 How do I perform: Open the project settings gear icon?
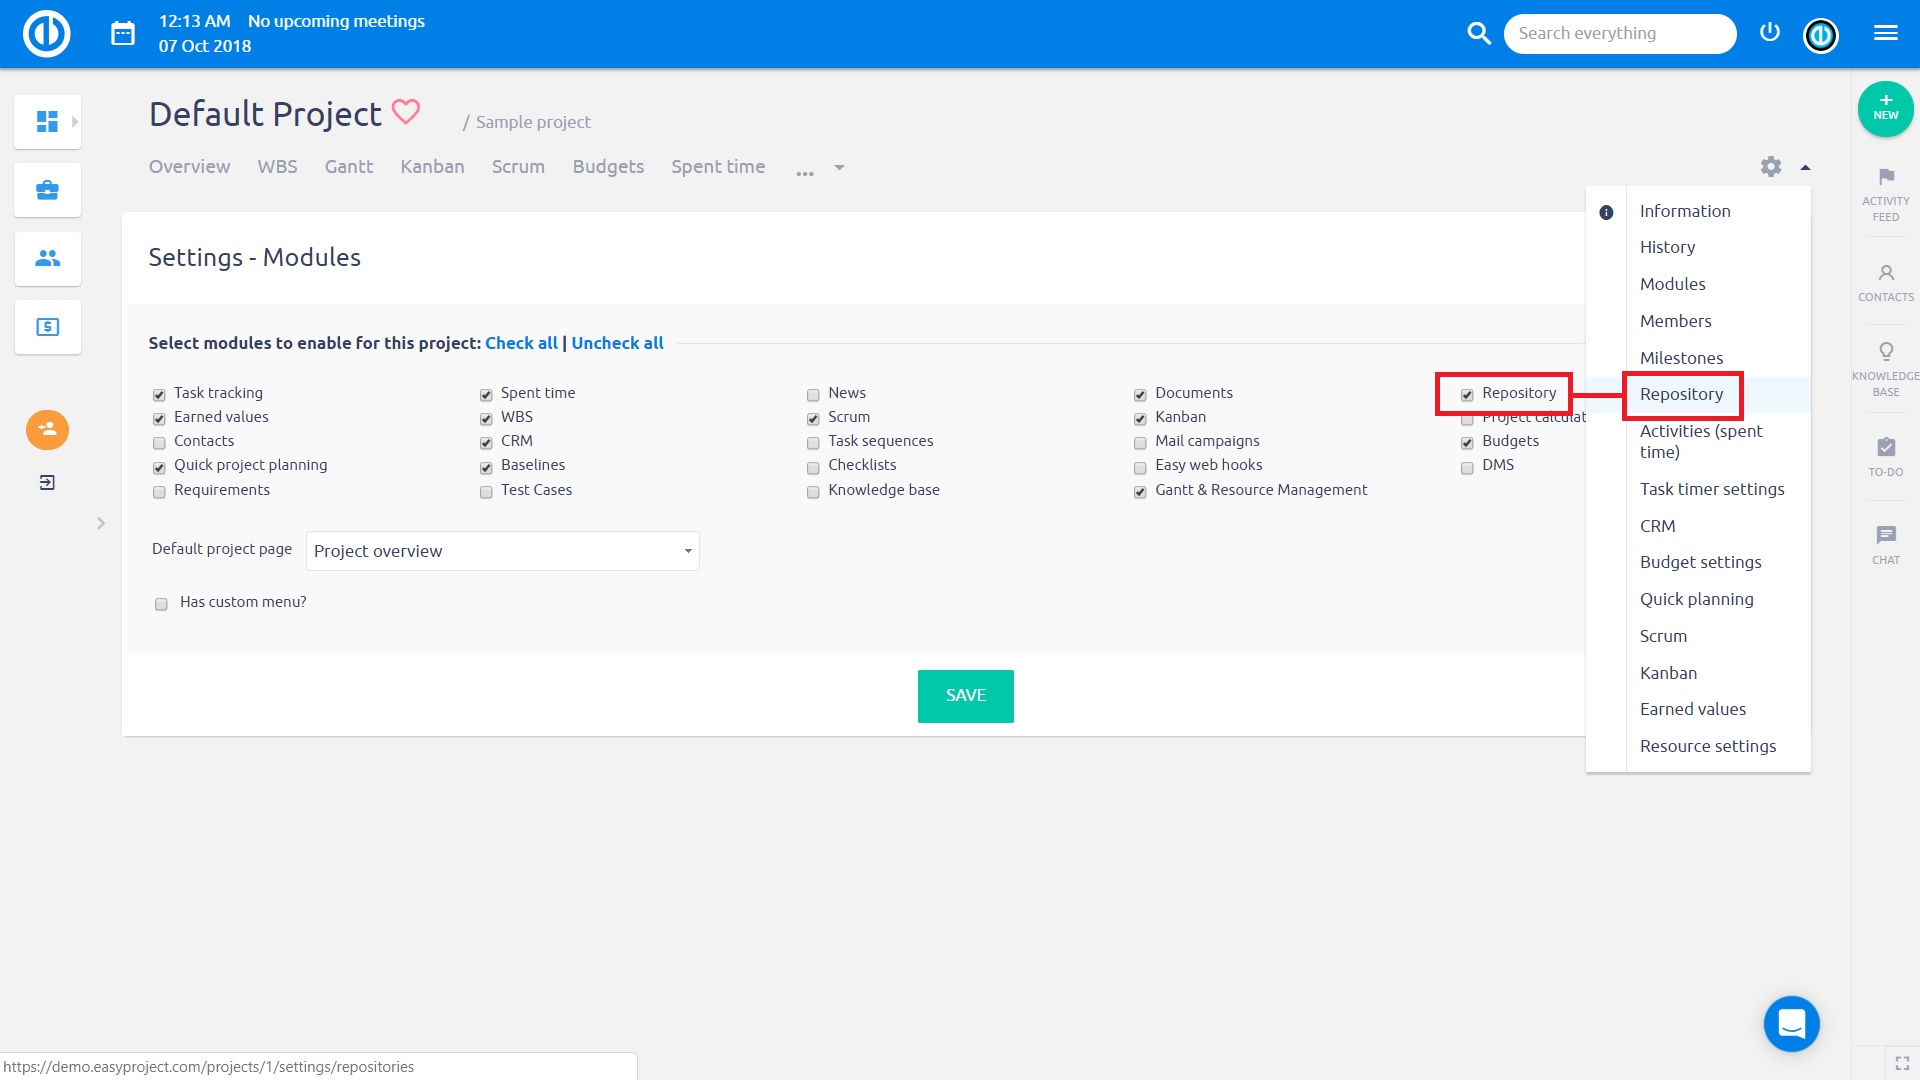click(1771, 166)
